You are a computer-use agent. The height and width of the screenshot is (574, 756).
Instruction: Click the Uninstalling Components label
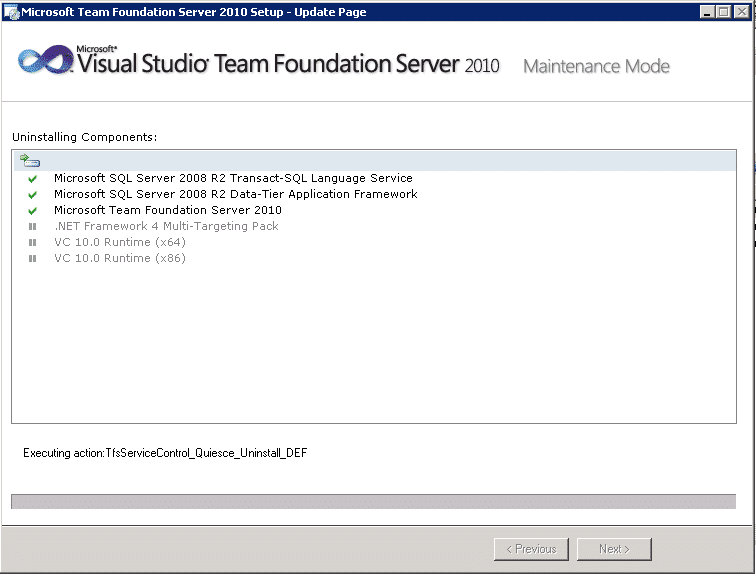point(84,137)
